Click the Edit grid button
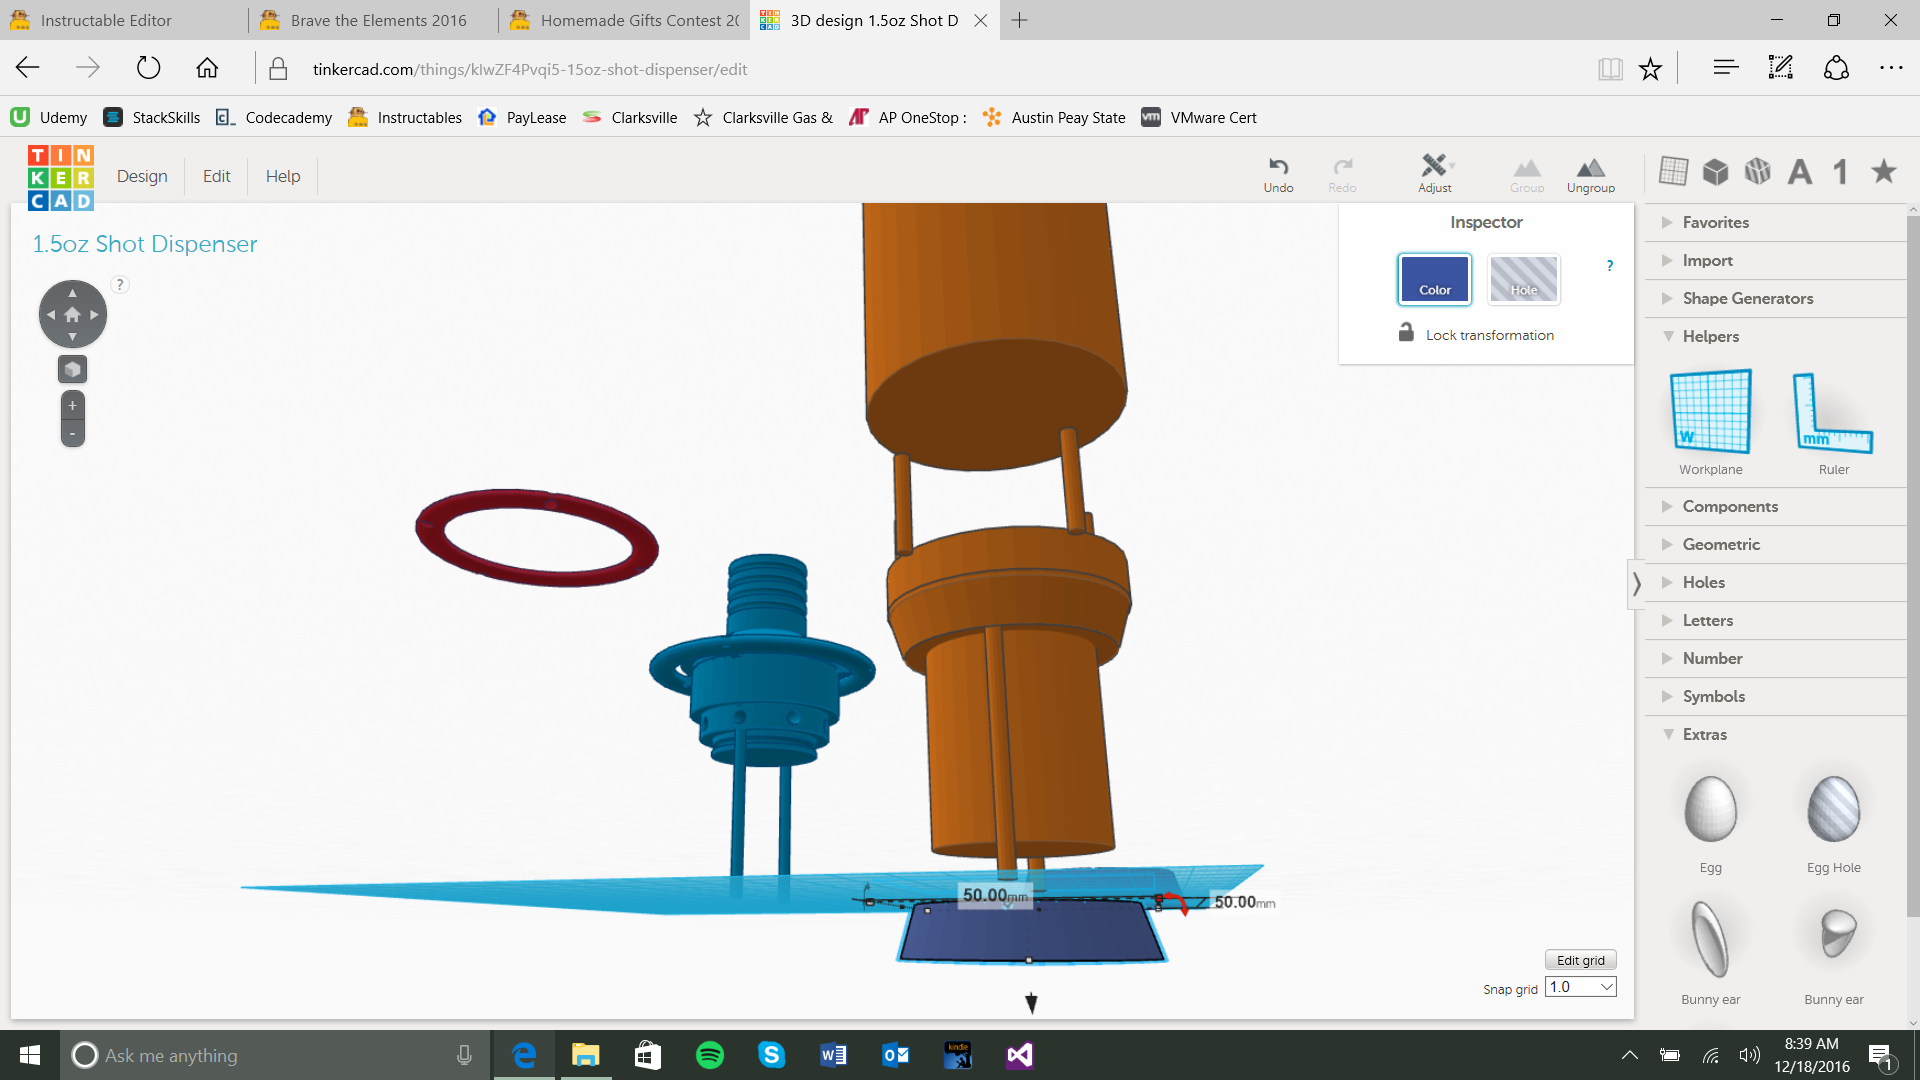Image resolution: width=1920 pixels, height=1080 pixels. click(x=1580, y=960)
